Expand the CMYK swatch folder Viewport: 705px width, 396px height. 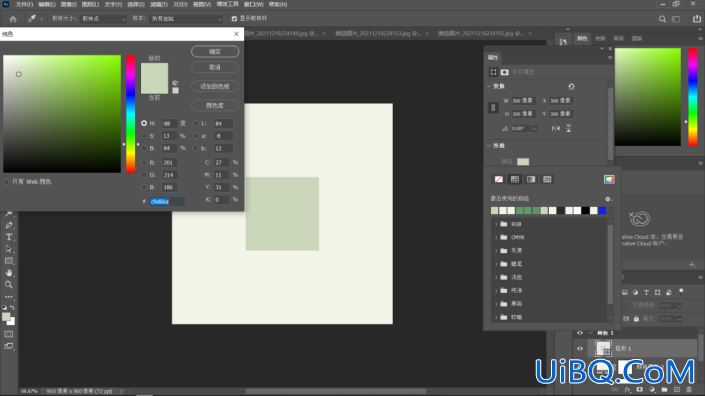(496, 237)
